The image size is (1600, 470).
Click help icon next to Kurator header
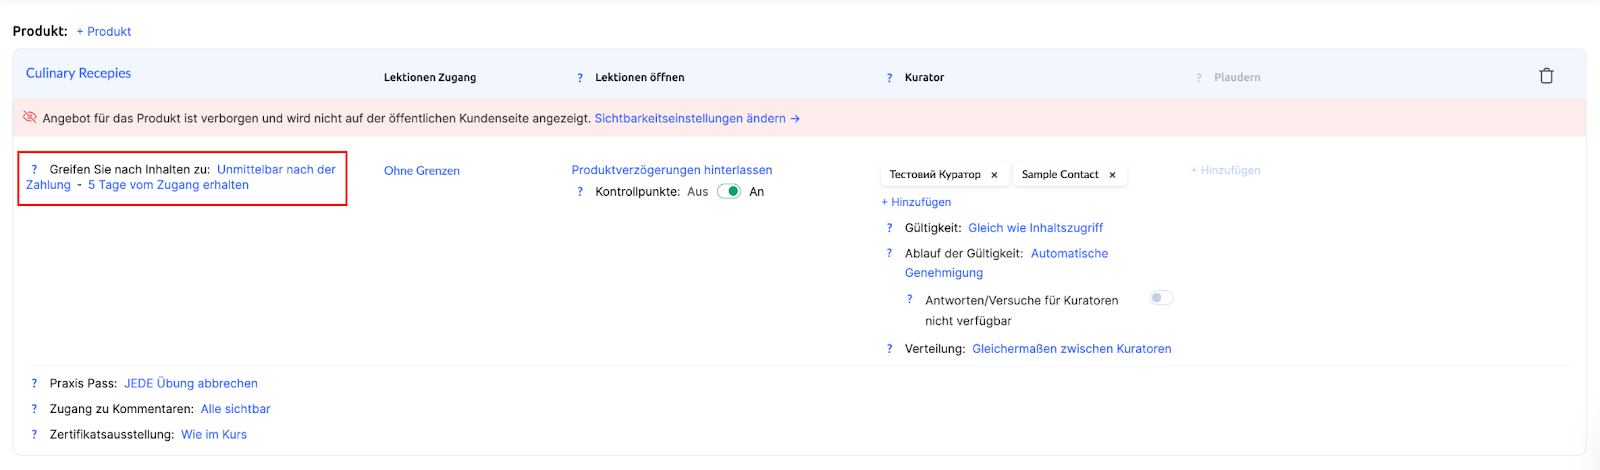coord(889,78)
